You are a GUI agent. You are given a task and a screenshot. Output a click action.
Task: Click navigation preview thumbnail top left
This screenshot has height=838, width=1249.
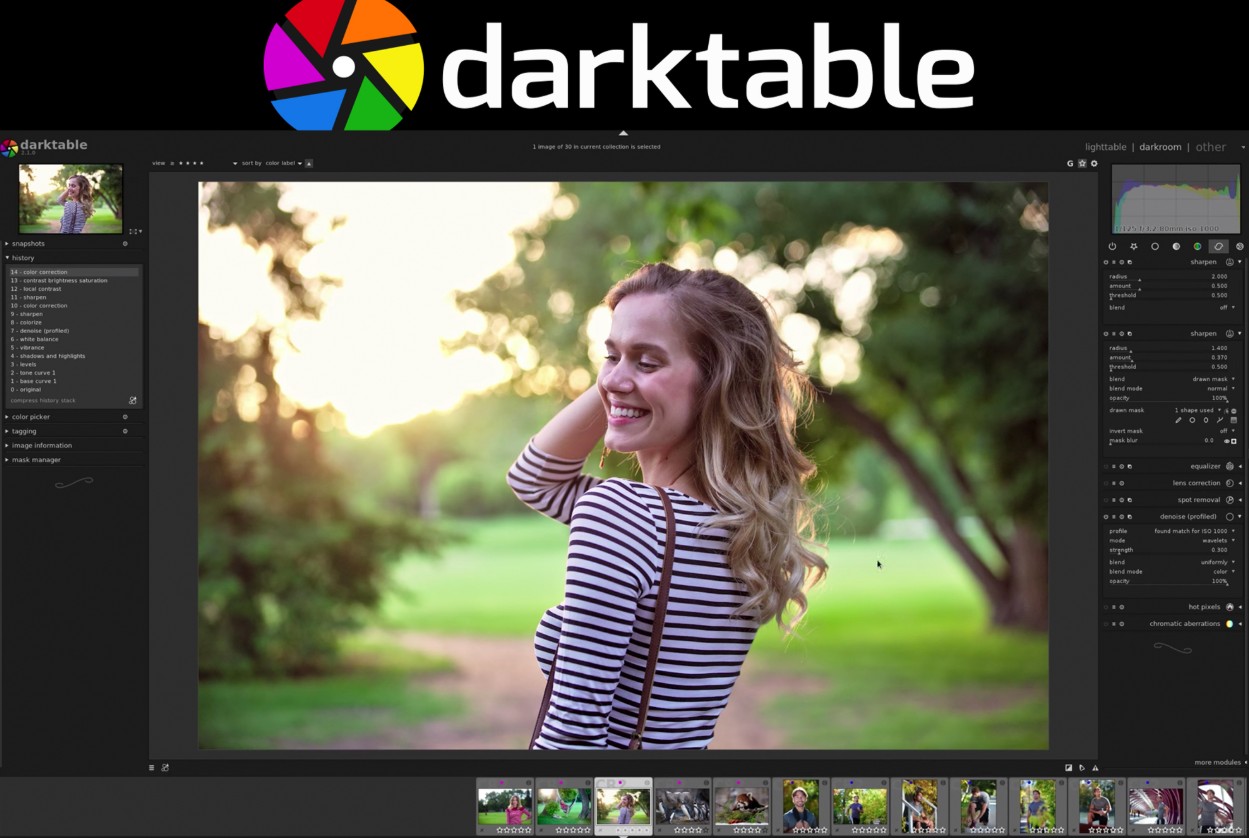pos(71,198)
